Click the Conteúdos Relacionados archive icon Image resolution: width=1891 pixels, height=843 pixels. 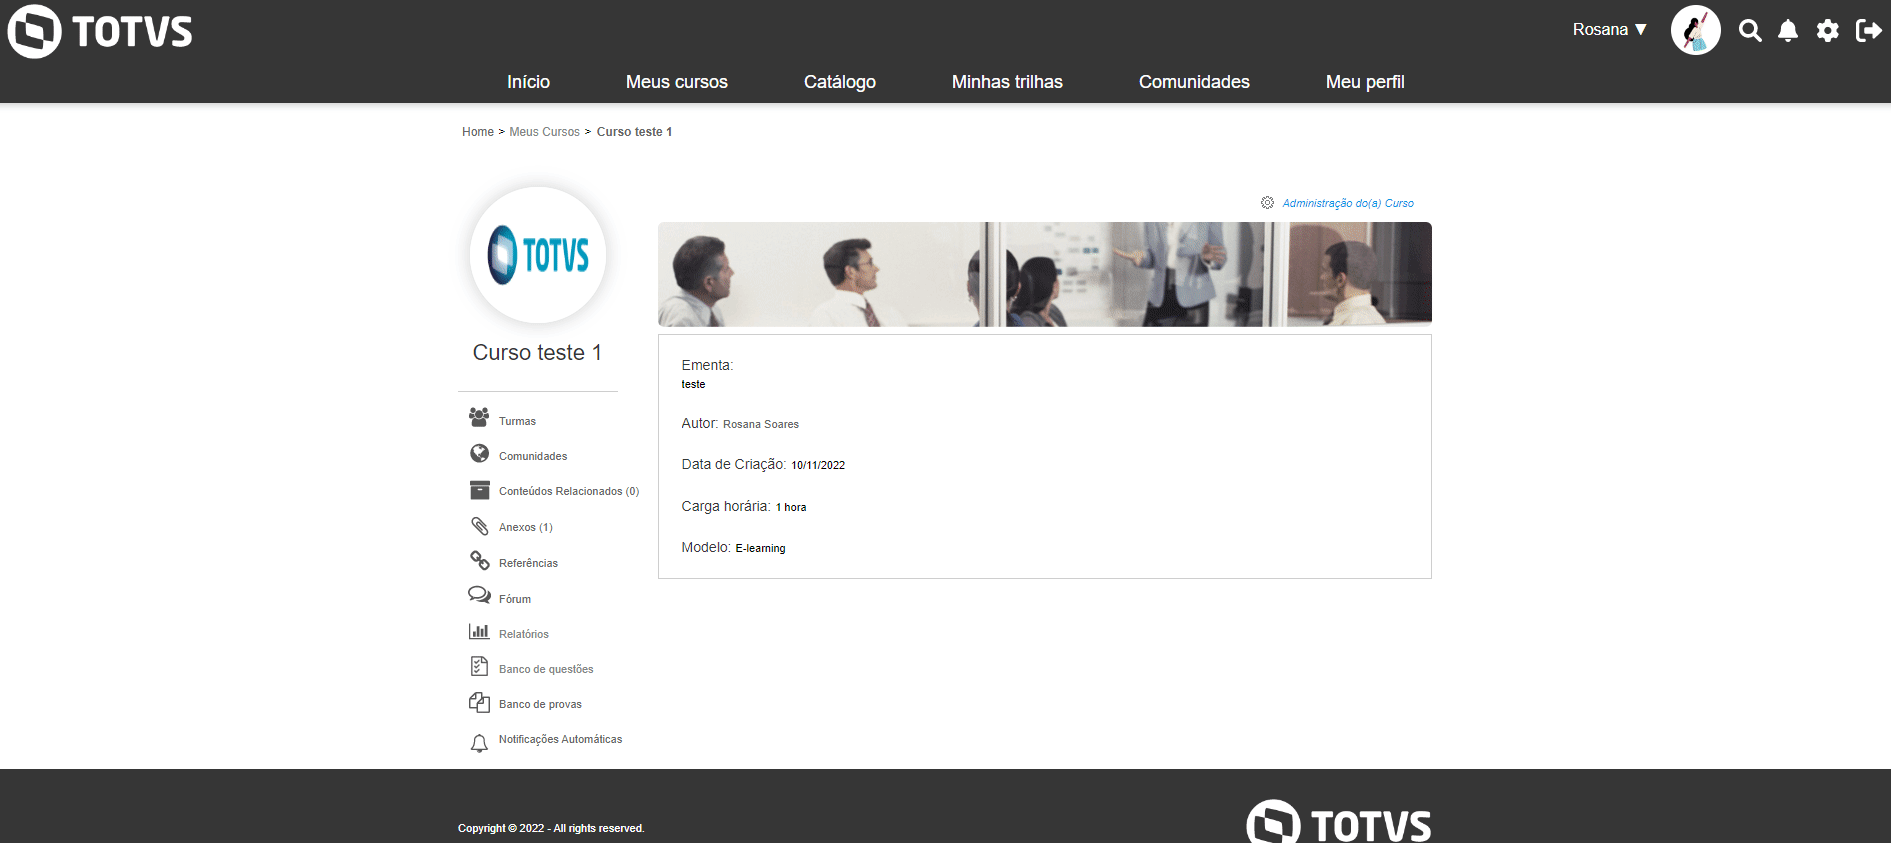pos(479,490)
